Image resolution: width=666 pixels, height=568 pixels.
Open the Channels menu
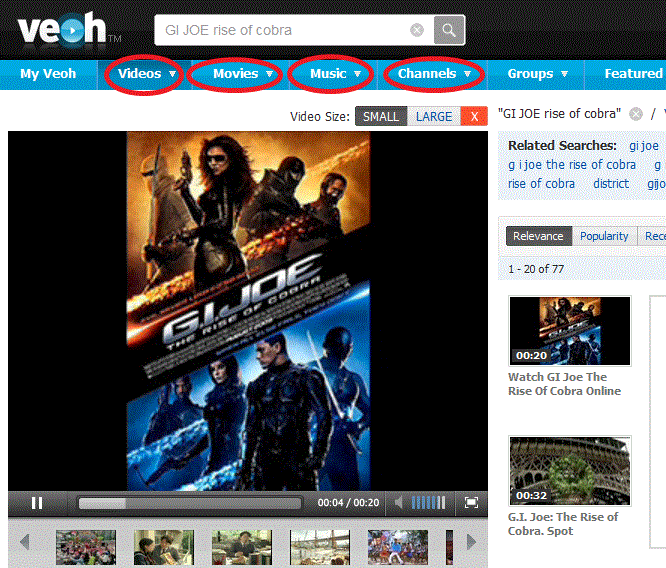[427, 74]
